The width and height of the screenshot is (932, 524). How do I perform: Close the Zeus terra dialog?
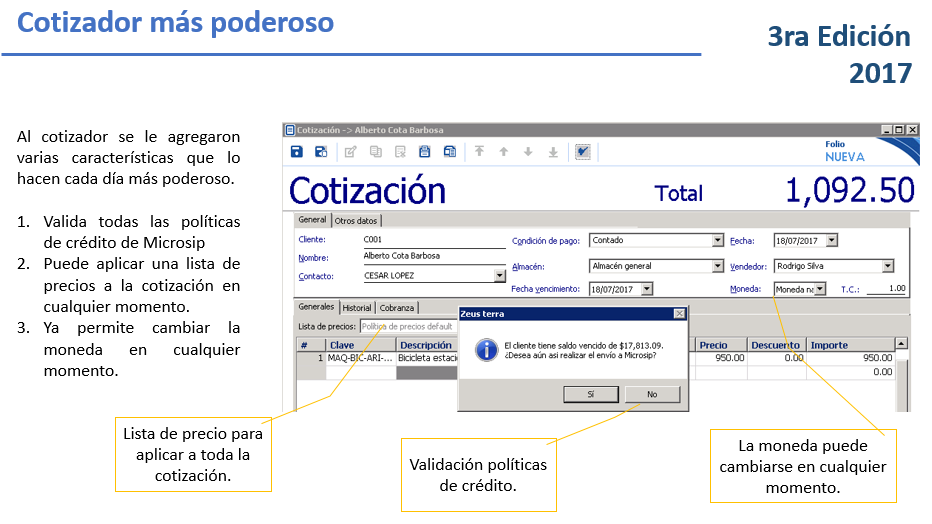click(x=679, y=314)
